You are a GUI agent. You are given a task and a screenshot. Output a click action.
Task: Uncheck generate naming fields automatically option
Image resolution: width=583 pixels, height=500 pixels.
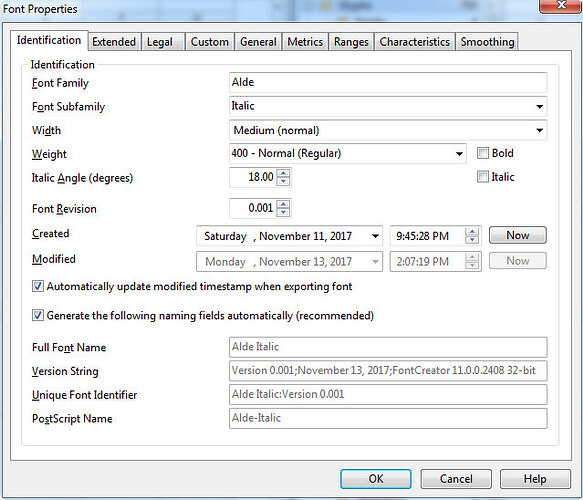(x=38, y=315)
